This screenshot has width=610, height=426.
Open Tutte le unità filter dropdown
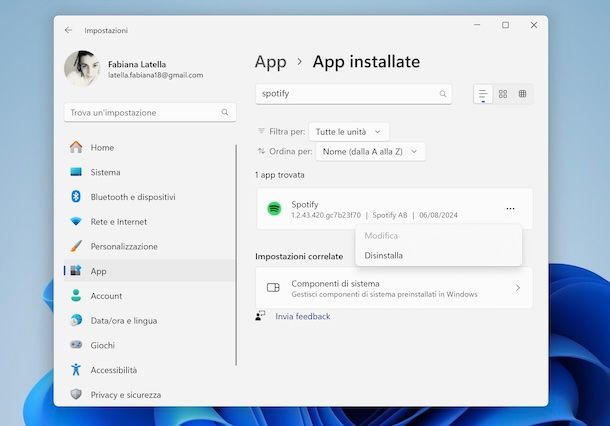(349, 132)
